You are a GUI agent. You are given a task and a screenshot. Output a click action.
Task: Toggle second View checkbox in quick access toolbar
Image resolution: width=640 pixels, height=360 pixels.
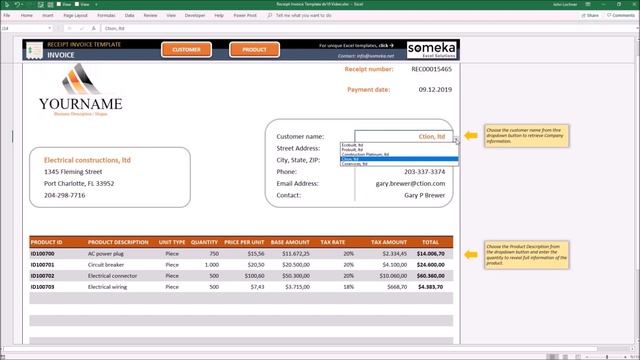(x=77, y=4)
